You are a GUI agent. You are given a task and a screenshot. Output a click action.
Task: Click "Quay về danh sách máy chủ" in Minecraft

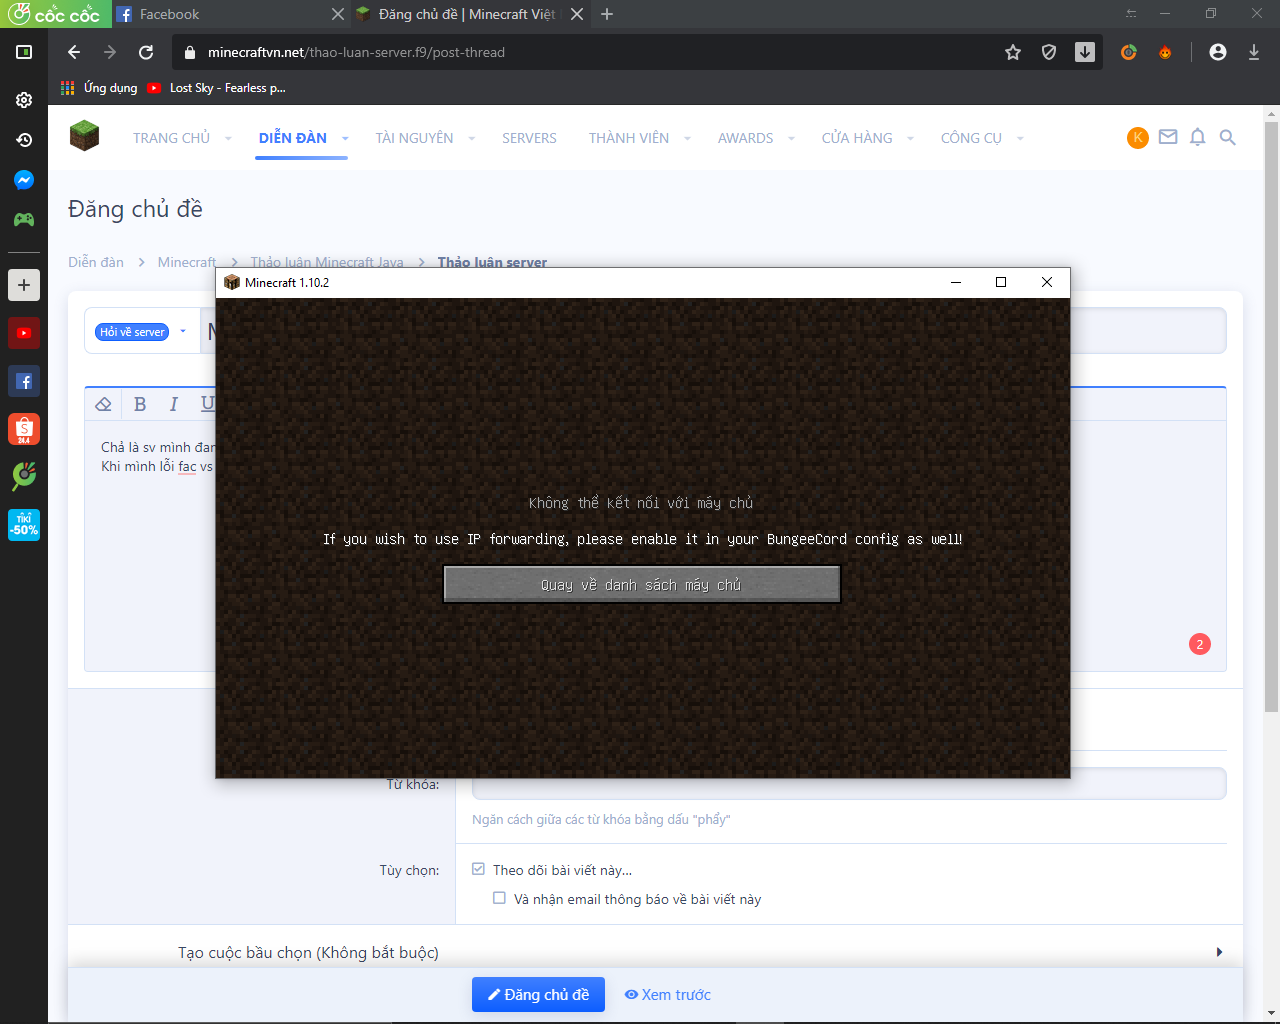642,585
